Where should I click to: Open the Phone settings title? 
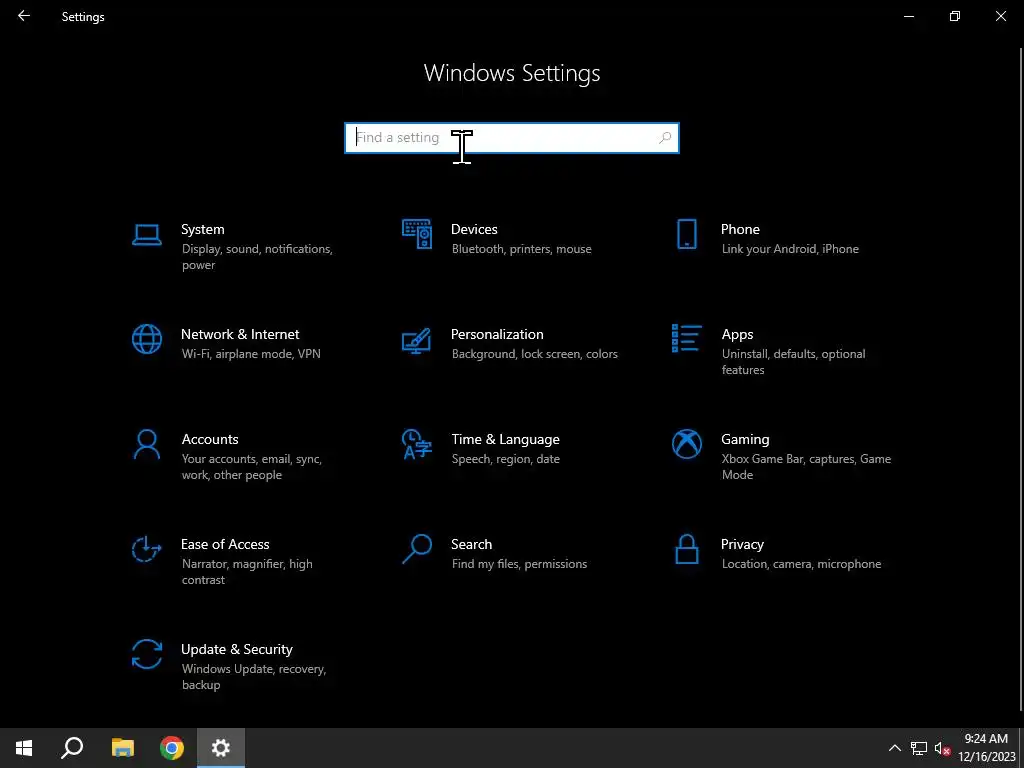tap(740, 229)
